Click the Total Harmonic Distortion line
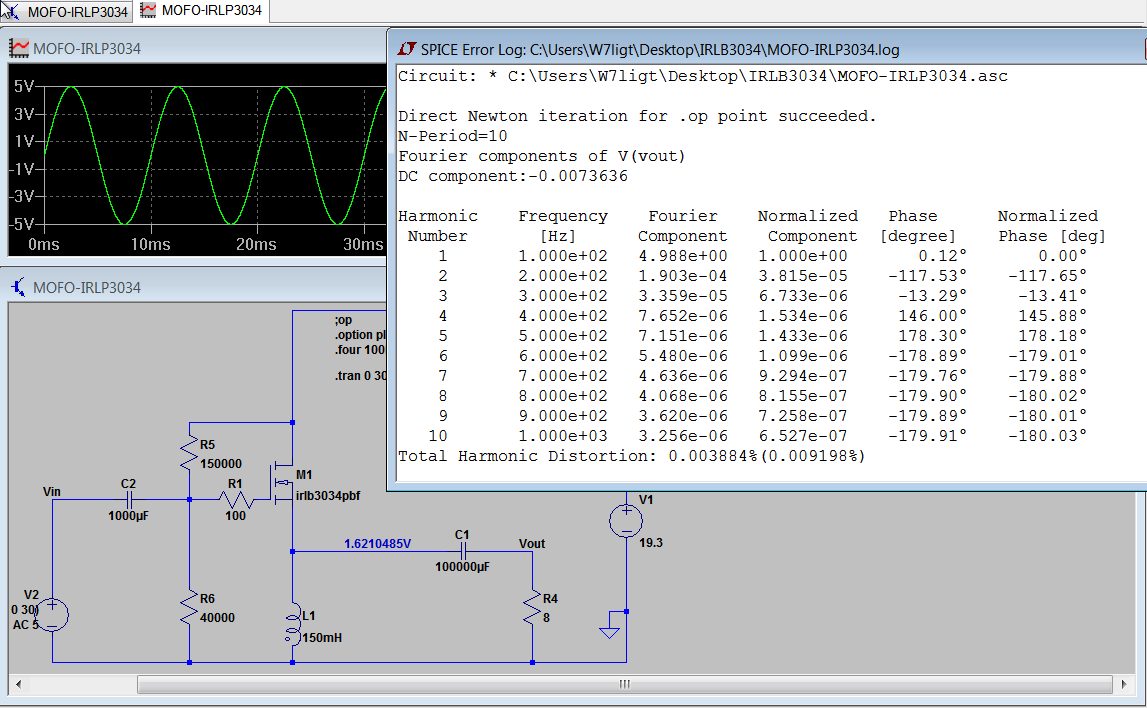The image size is (1147, 708). 631,456
